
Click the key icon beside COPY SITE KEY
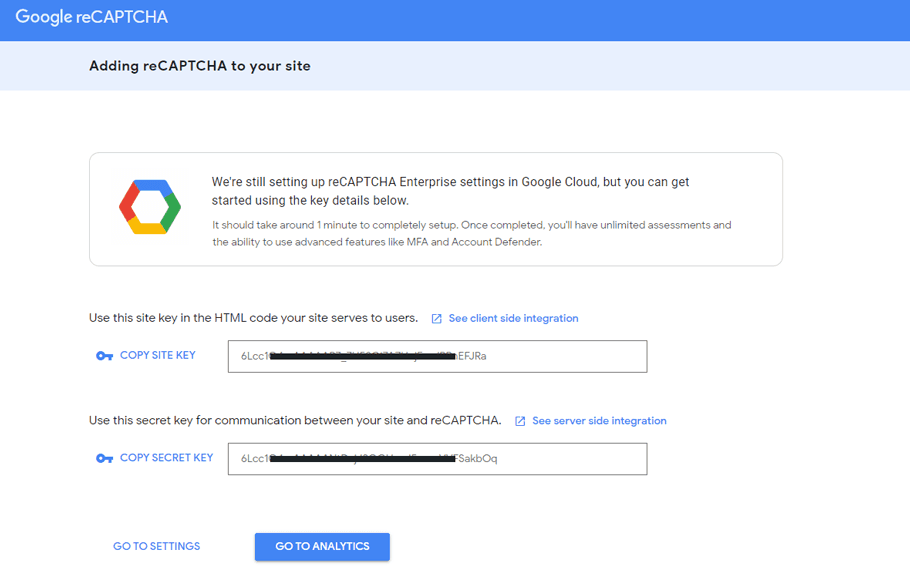(104, 356)
